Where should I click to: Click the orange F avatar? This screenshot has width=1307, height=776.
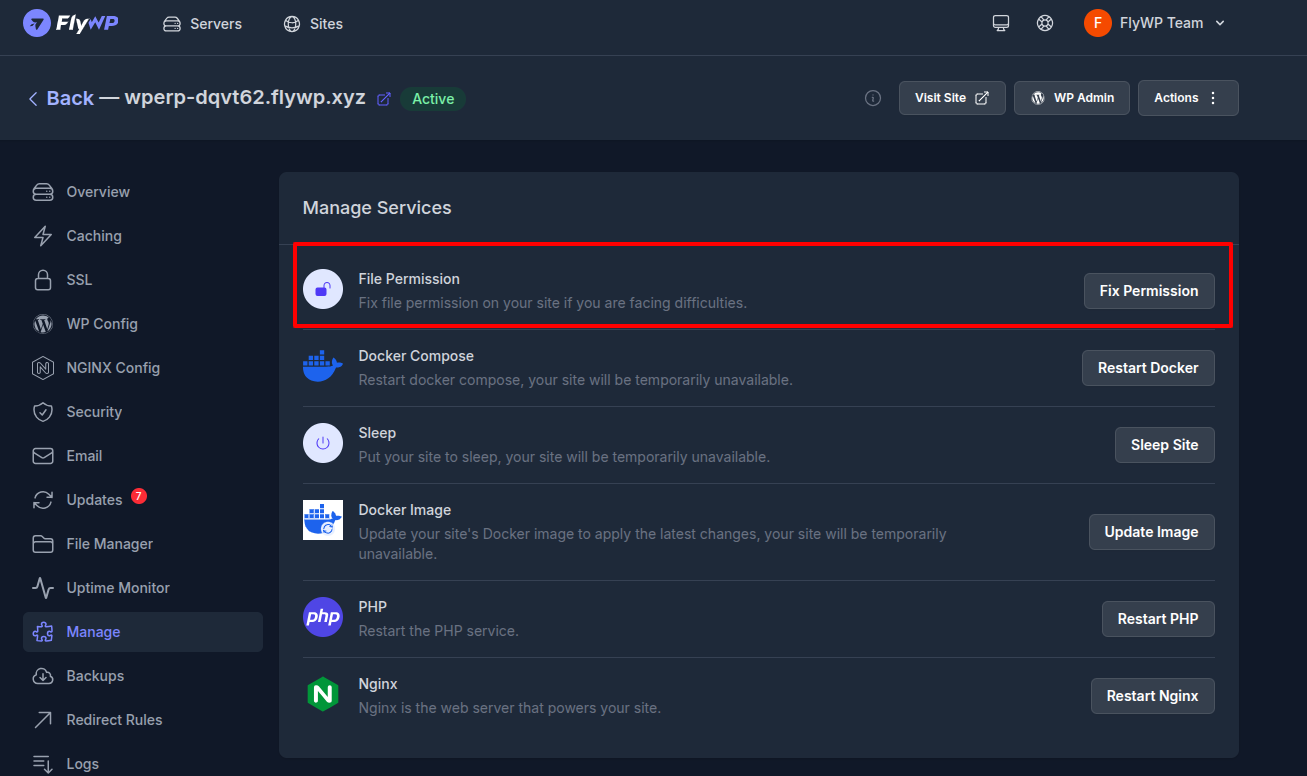1098,23
